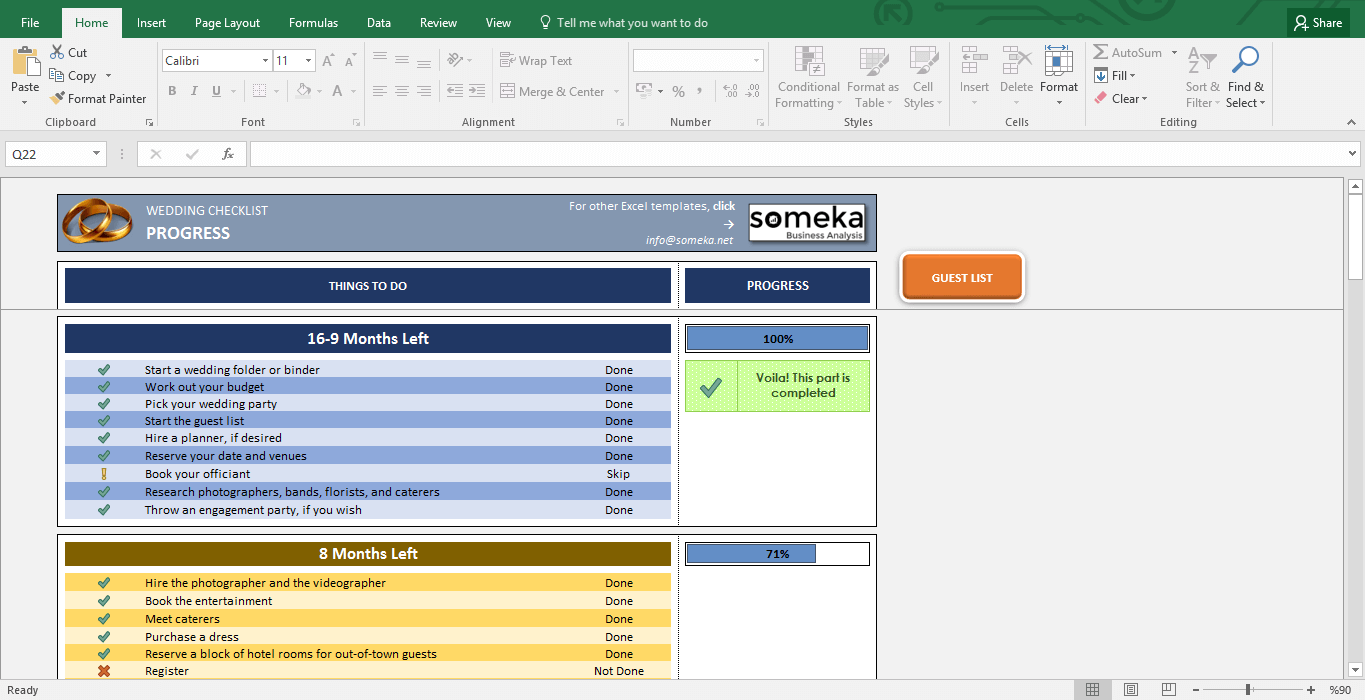
Task: Click the Insert Function fx icon
Action: (228, 154)
